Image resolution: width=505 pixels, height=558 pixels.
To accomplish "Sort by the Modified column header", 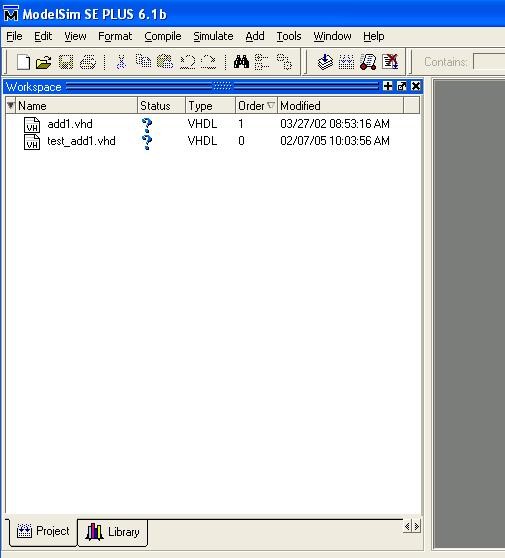I will (341, 105).
